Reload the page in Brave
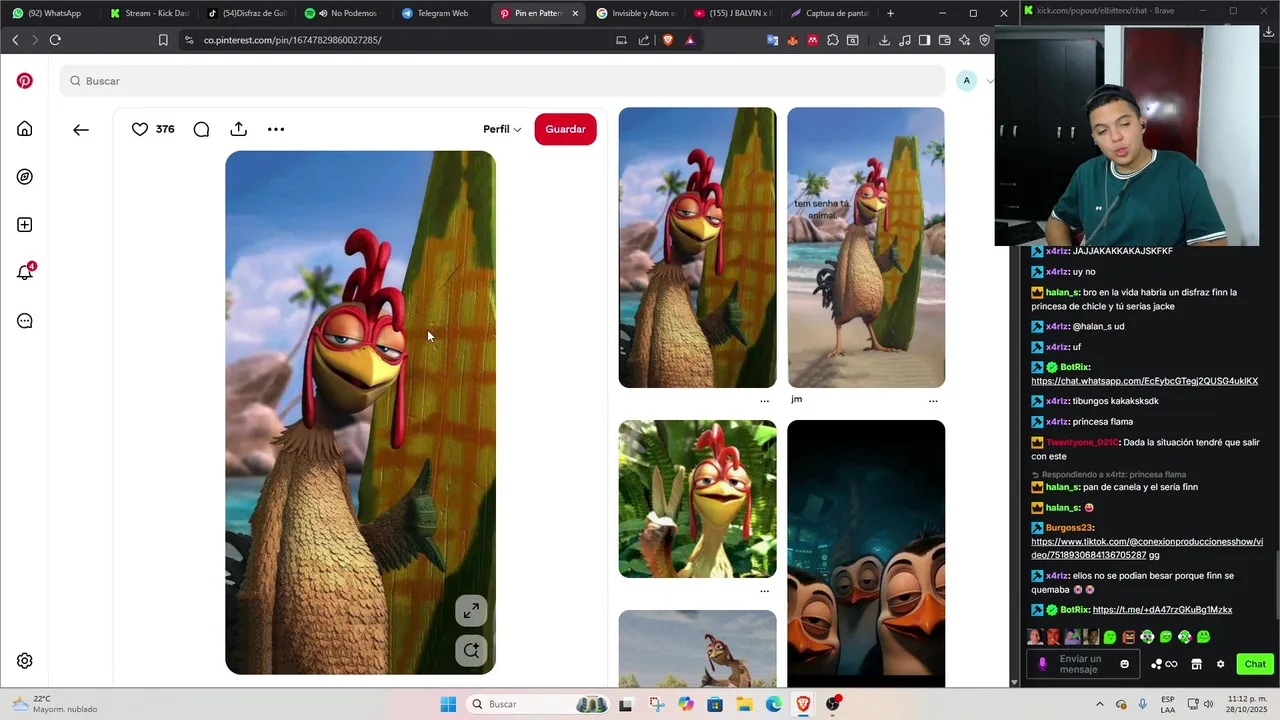 [55, 40]
